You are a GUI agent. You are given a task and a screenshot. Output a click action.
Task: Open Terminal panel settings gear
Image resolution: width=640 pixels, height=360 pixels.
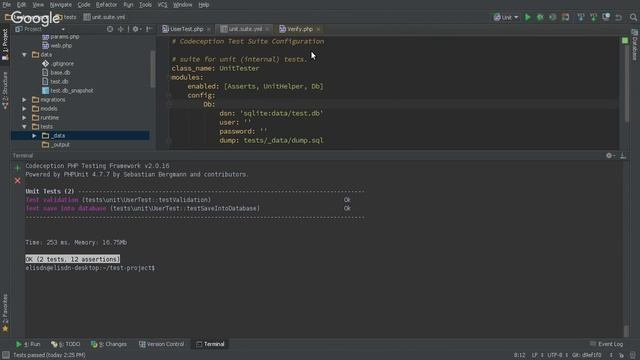pyautogui.click(x=610, y=156)
